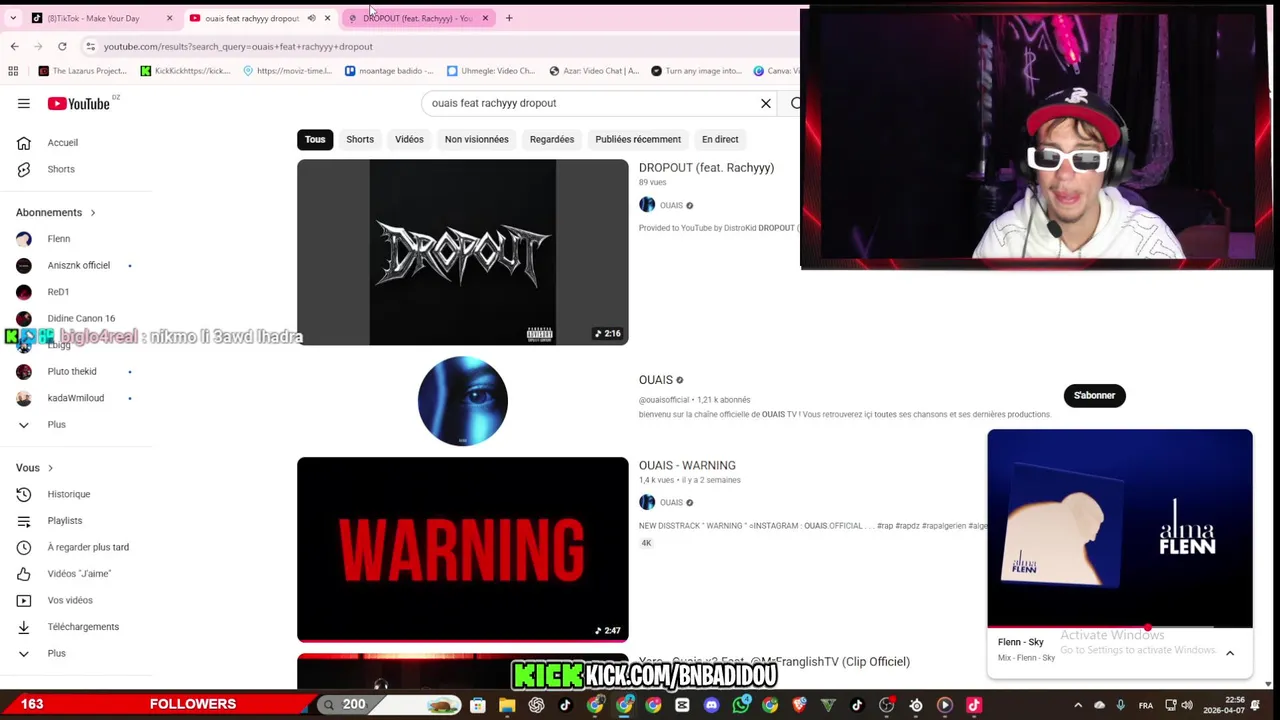This screenshot has width=1280, height=720.
Task: Select the Regardées filter chip
Action: tap(552, 139)
